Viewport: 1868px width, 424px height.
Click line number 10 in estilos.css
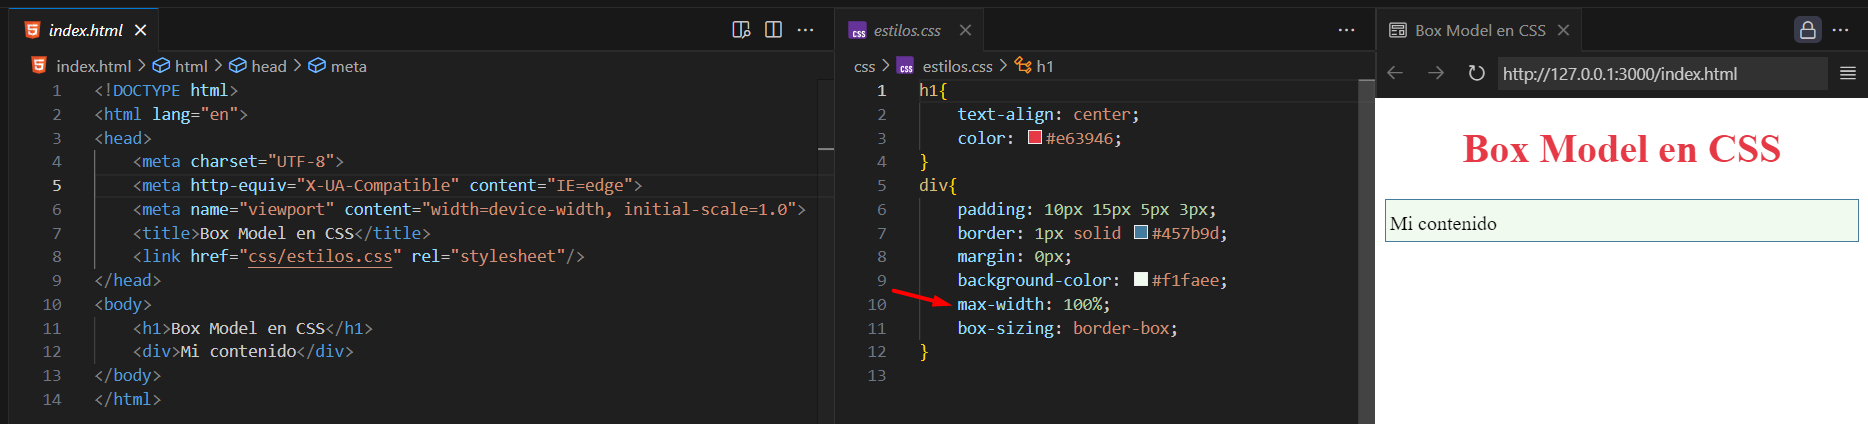pos(876,304)
